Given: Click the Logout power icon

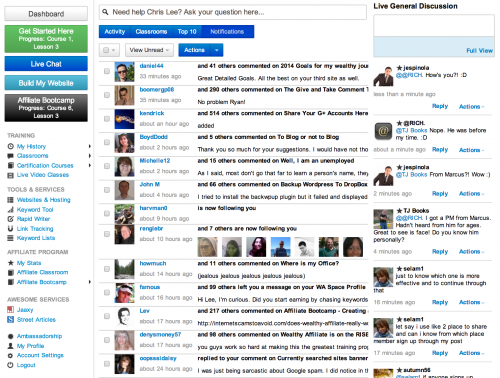Looking at the screenshot, I should (10, 365).
